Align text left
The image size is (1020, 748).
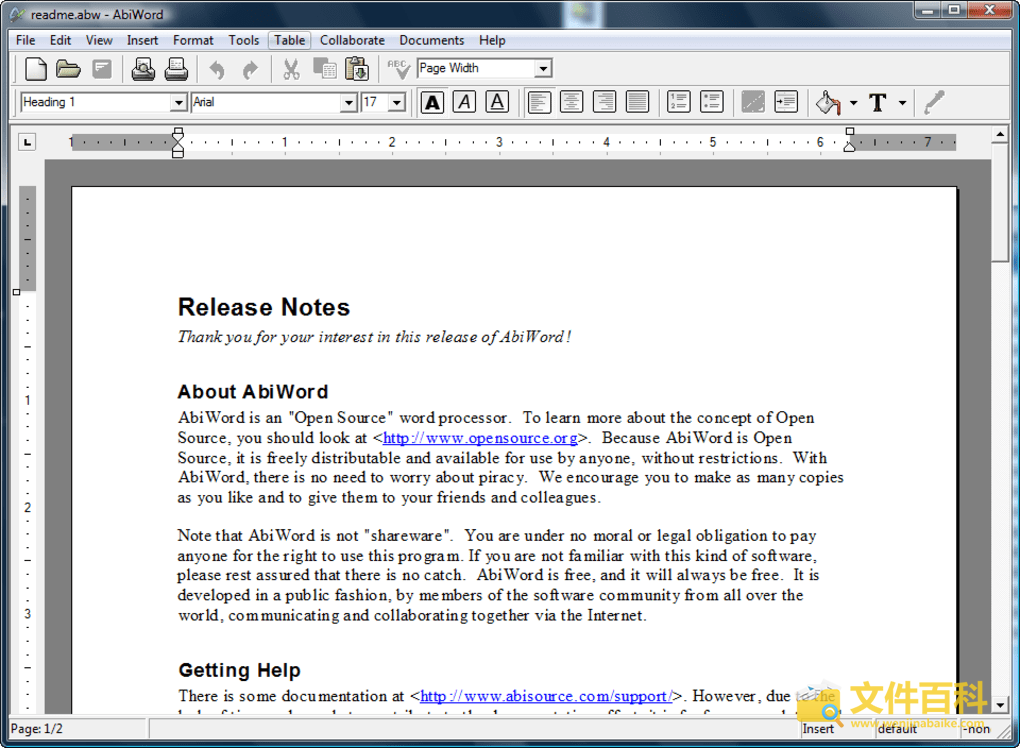click(539, 102)
